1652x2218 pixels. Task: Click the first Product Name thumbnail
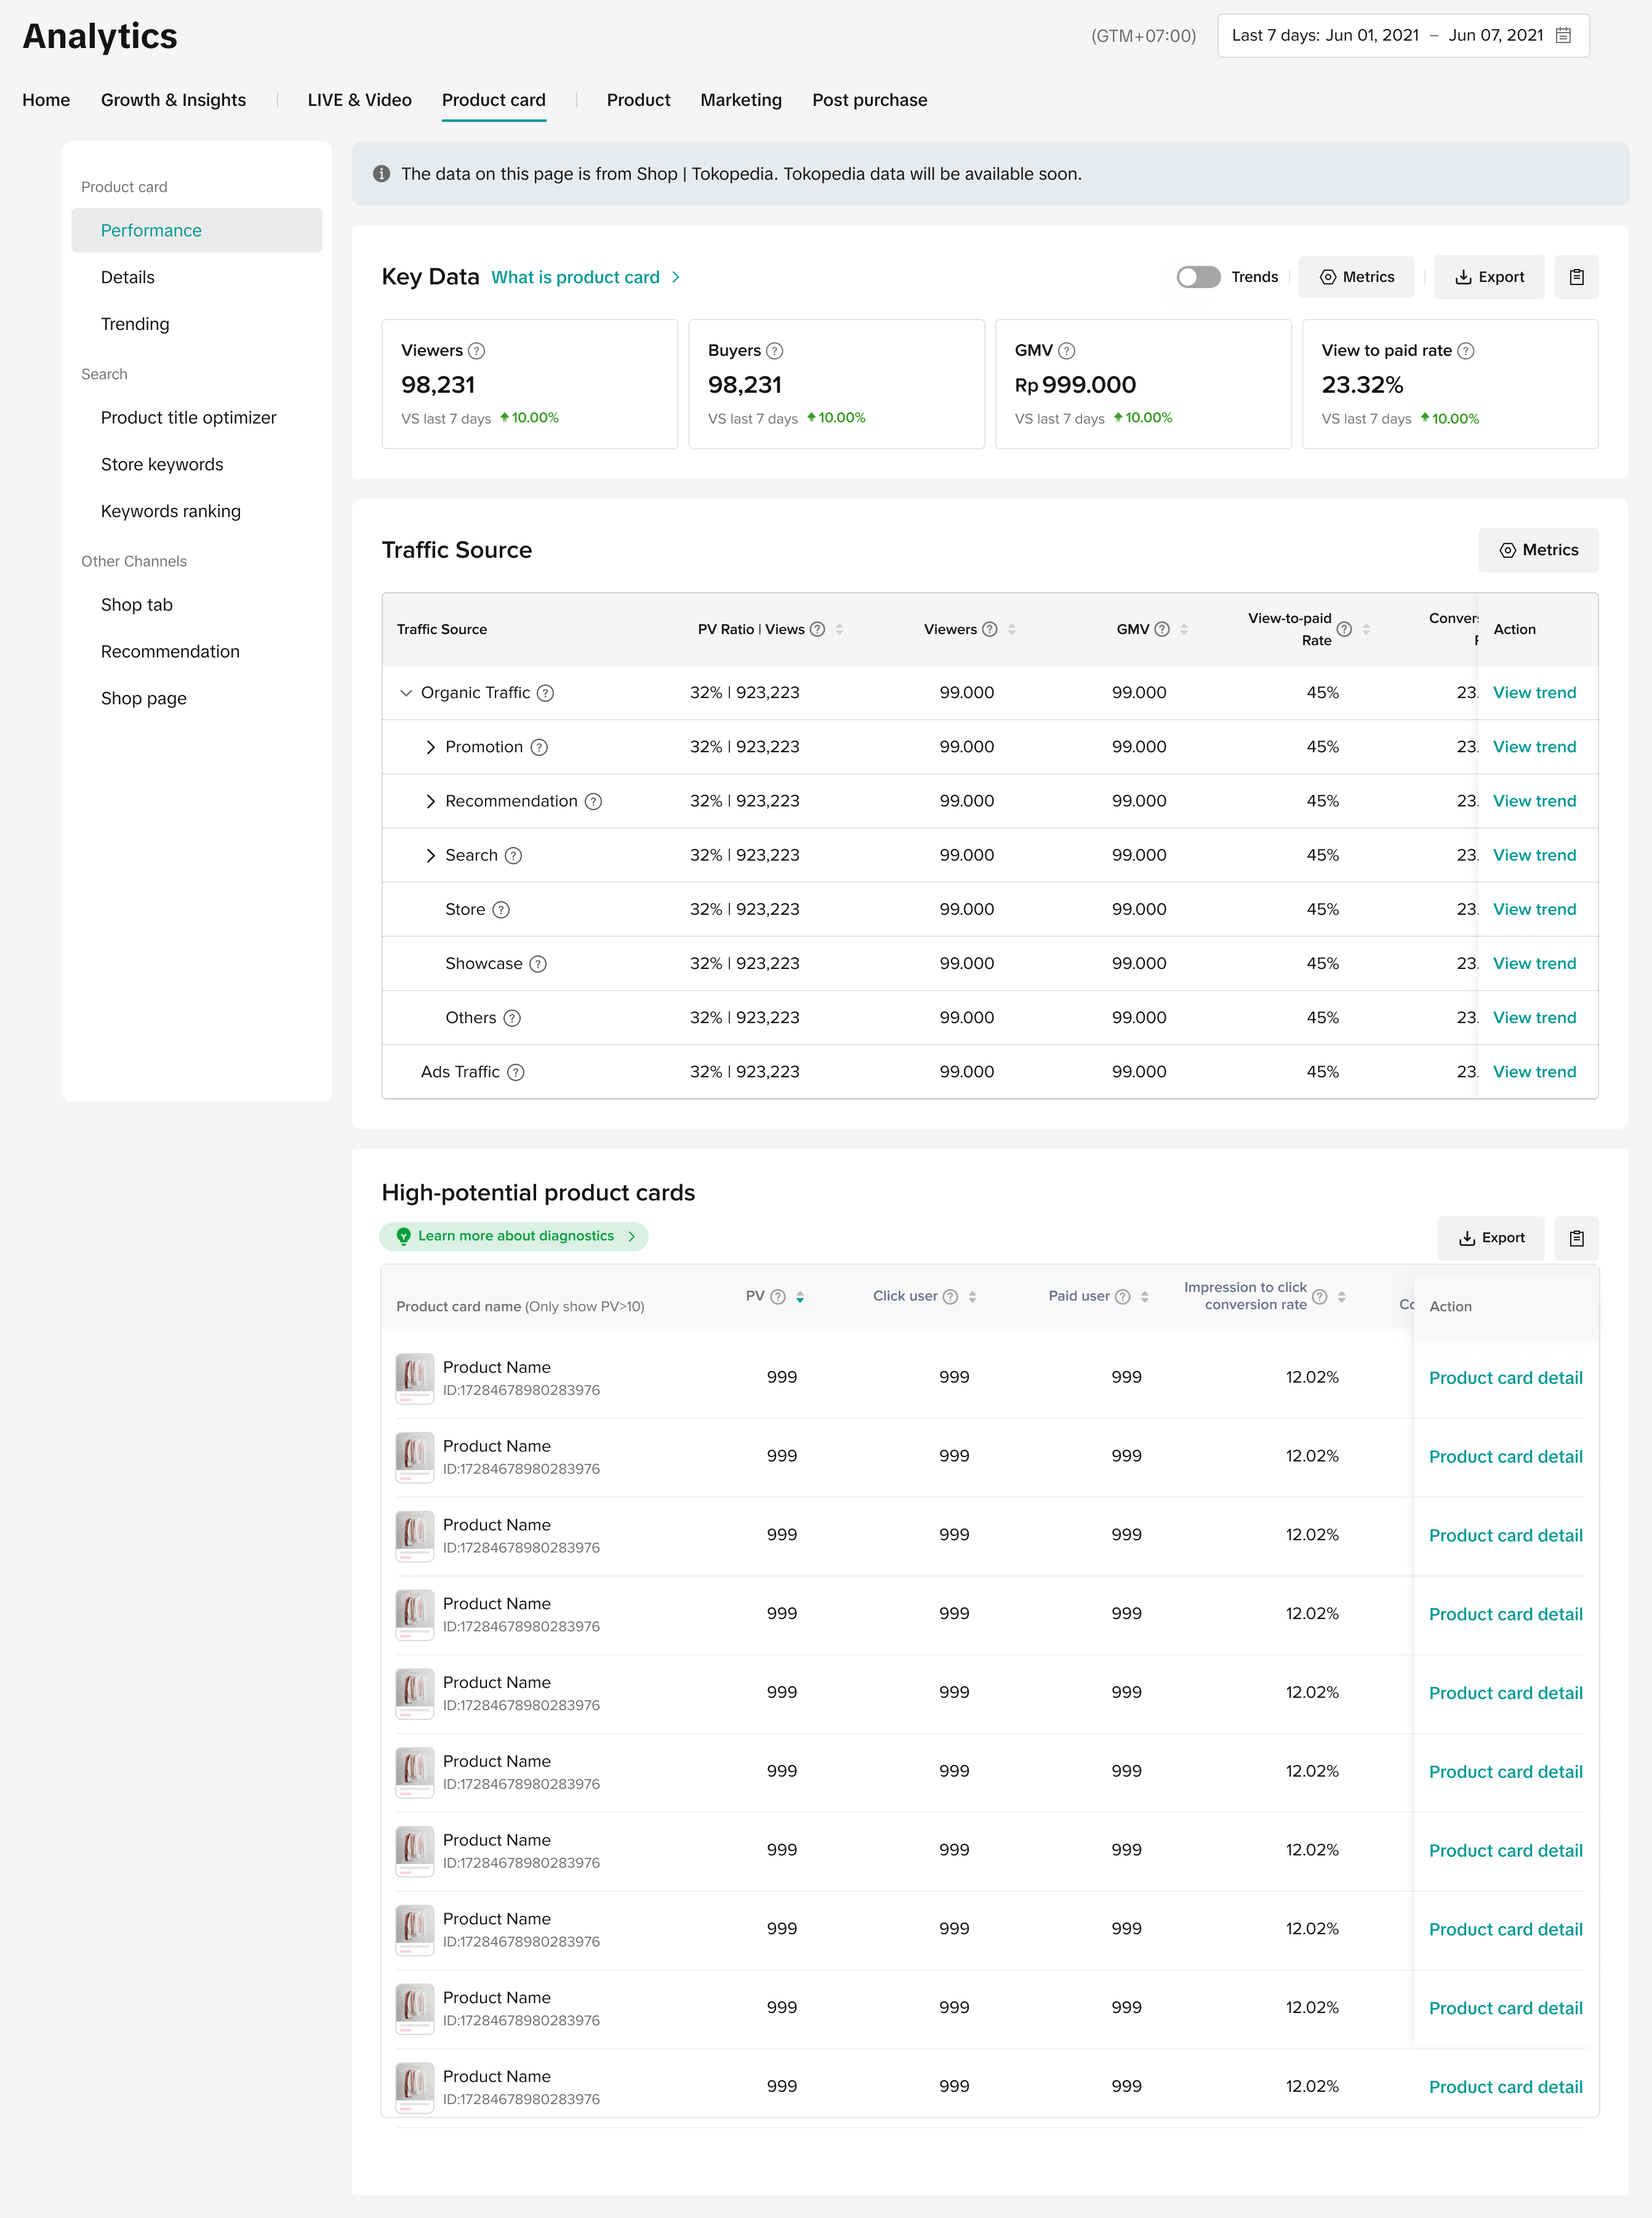(414, 1378)
